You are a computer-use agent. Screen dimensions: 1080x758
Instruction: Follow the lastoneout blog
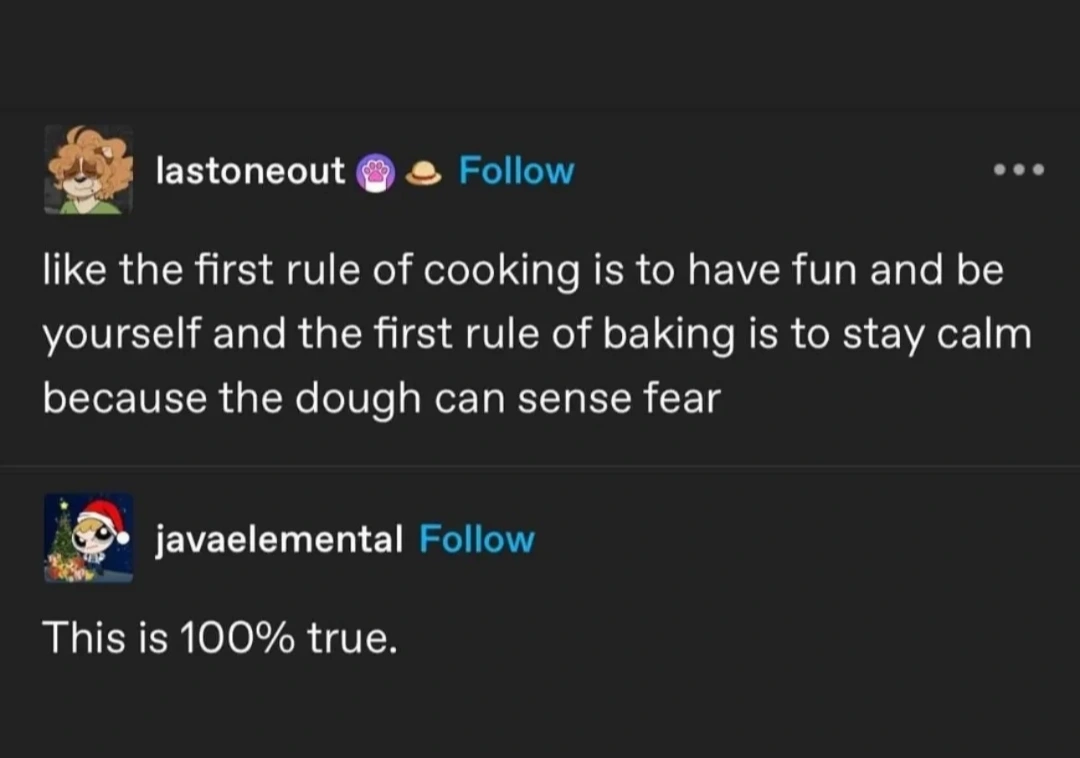tap(516, 171)
